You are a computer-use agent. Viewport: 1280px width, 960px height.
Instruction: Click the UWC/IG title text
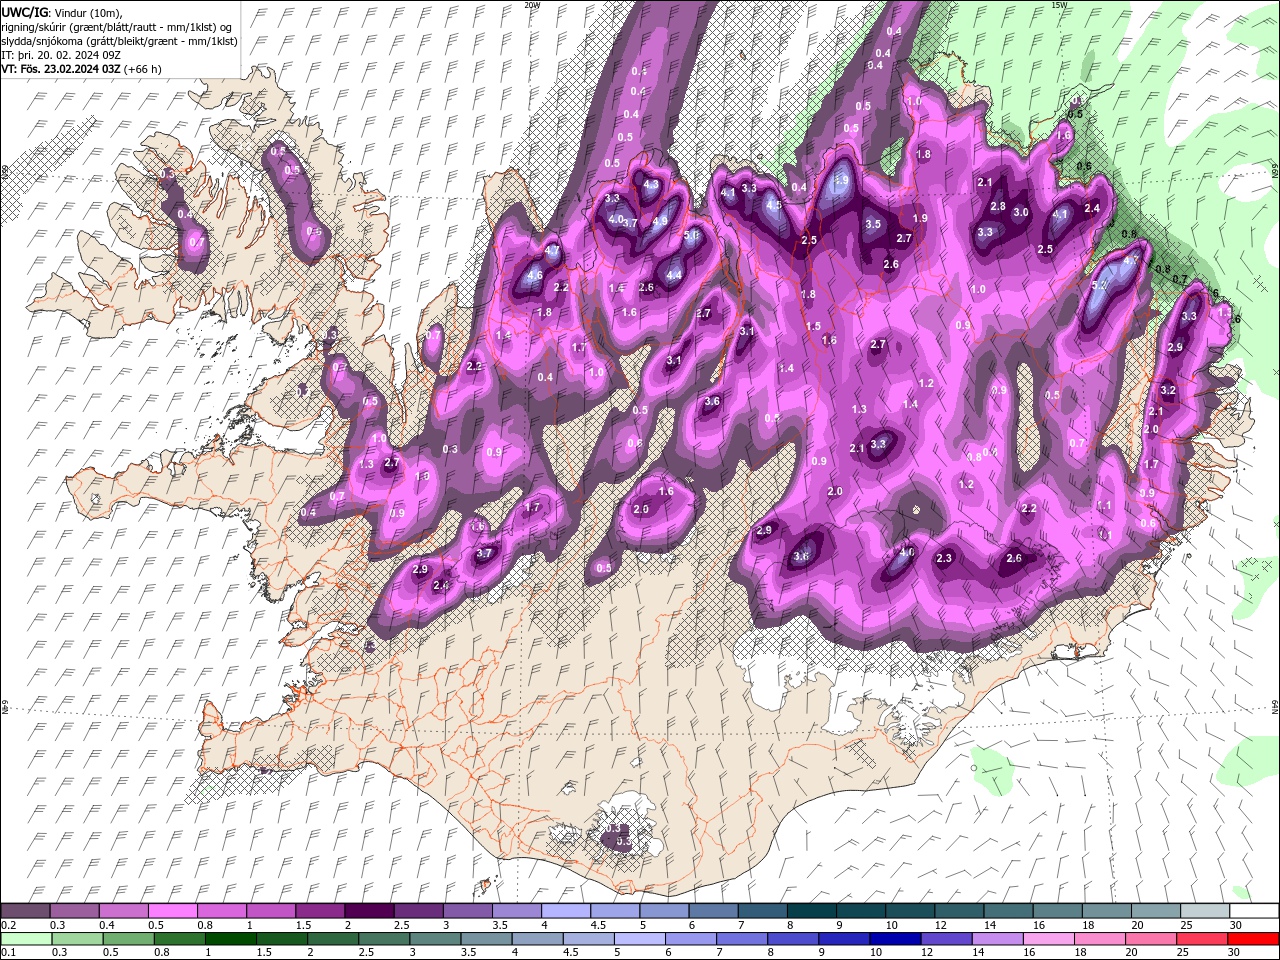24,11
